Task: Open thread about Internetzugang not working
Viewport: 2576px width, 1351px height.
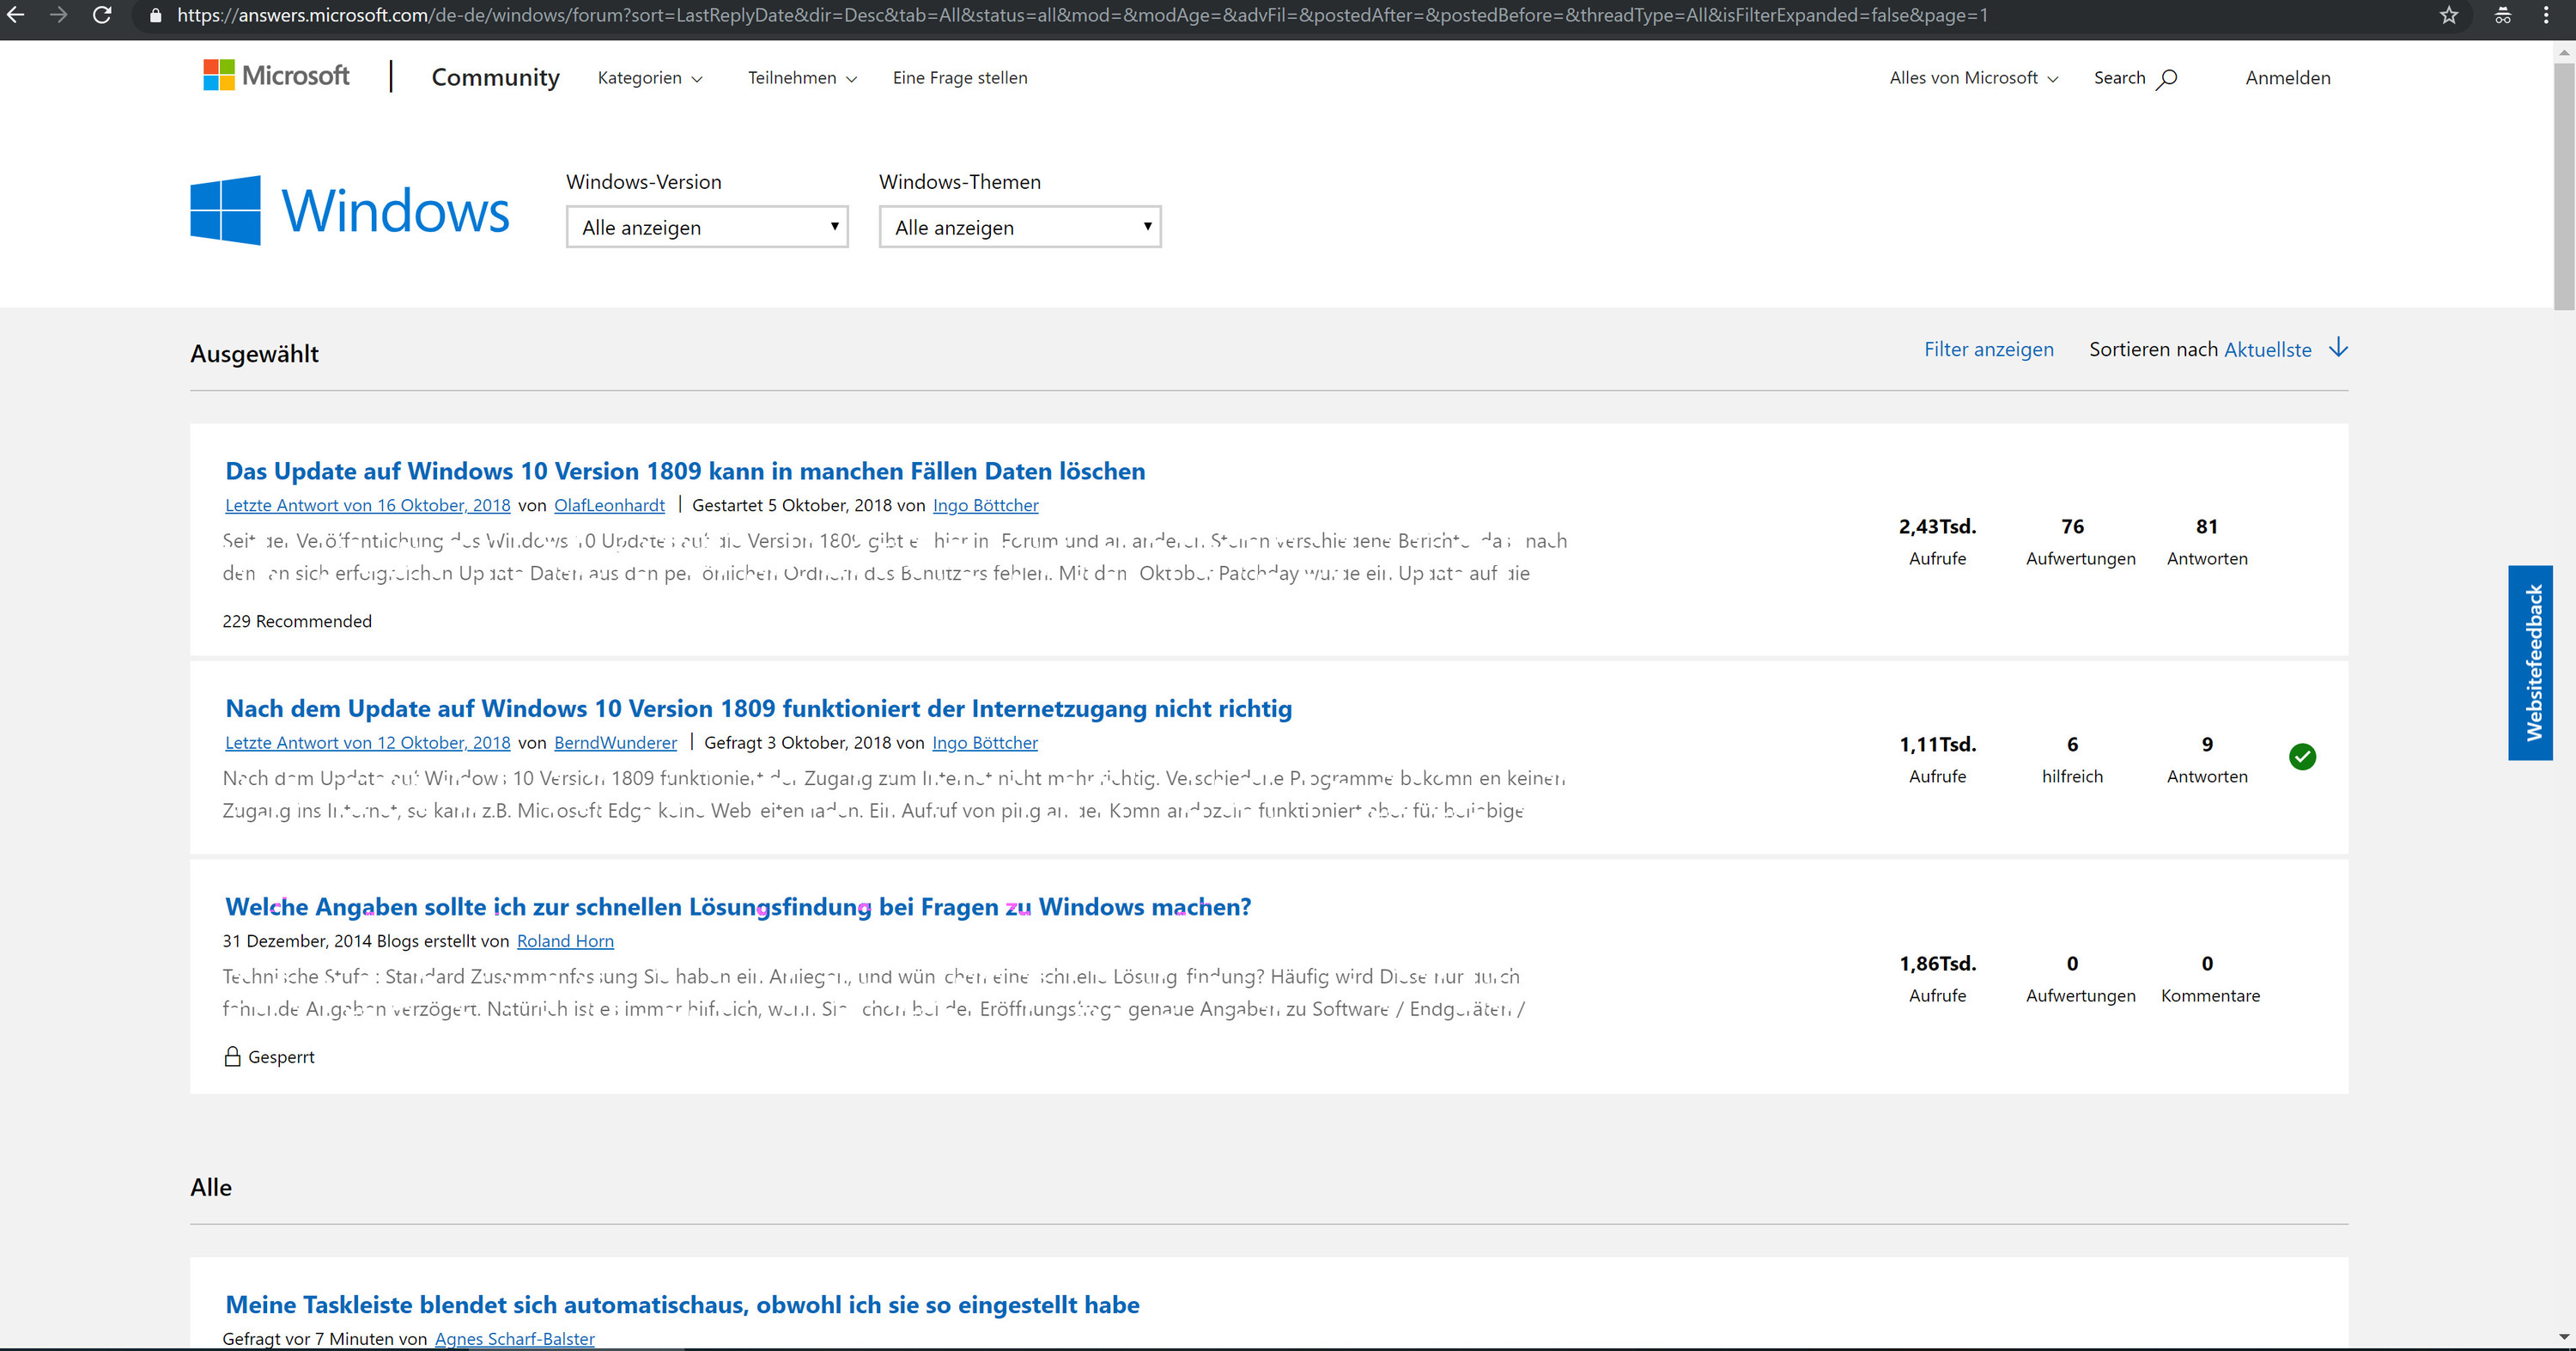Action: click(758, 709)
